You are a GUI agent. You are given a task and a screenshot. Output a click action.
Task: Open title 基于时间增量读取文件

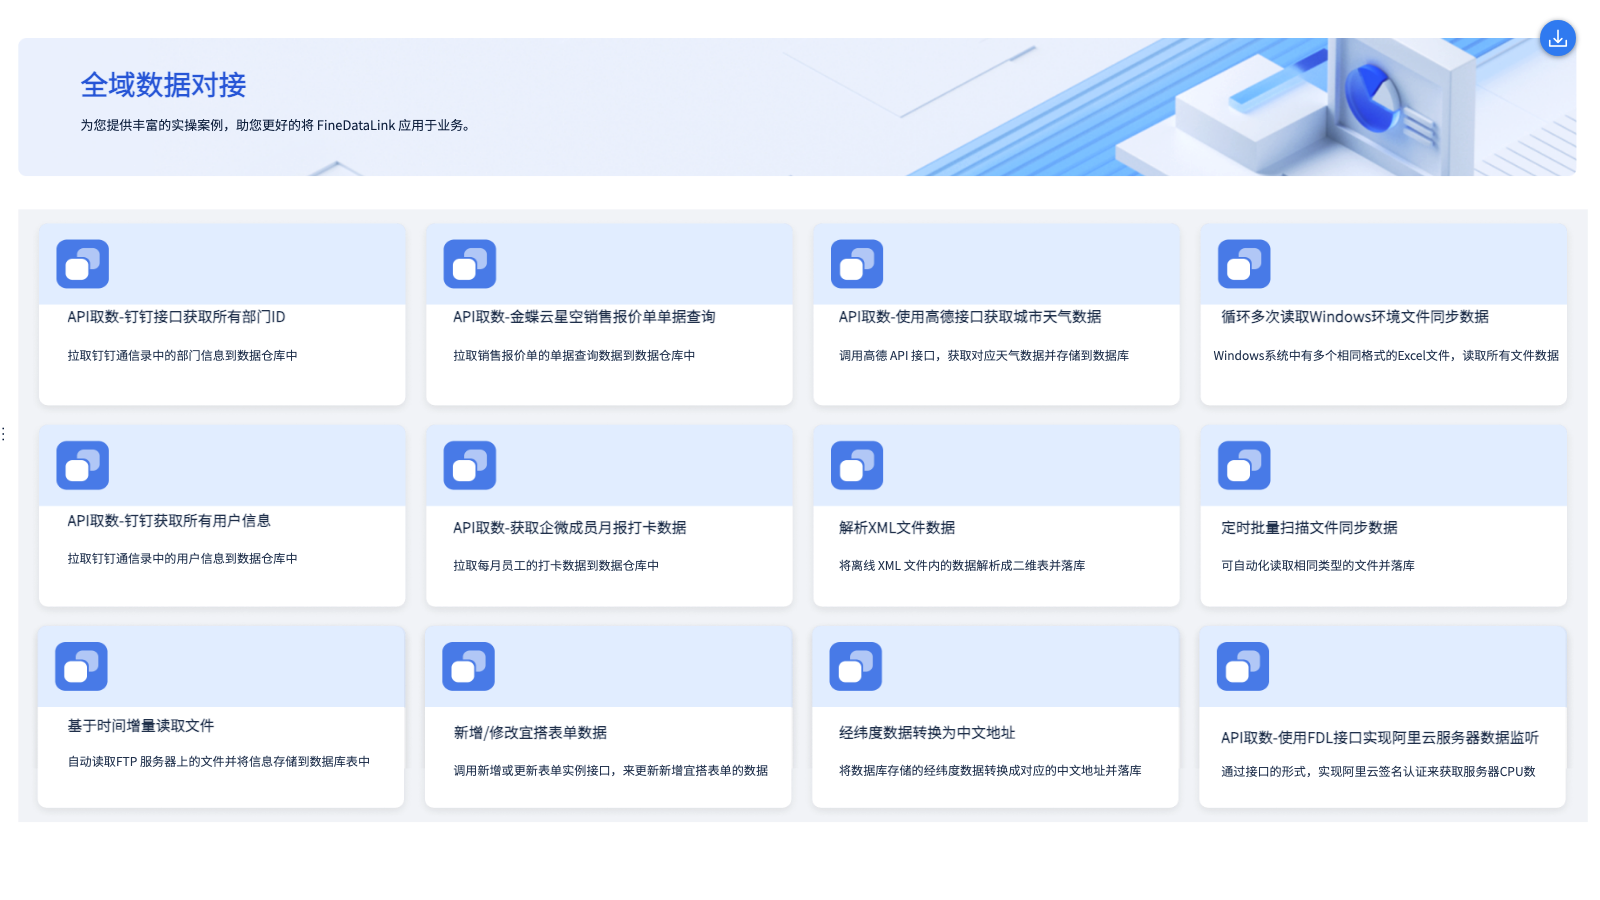141,726
